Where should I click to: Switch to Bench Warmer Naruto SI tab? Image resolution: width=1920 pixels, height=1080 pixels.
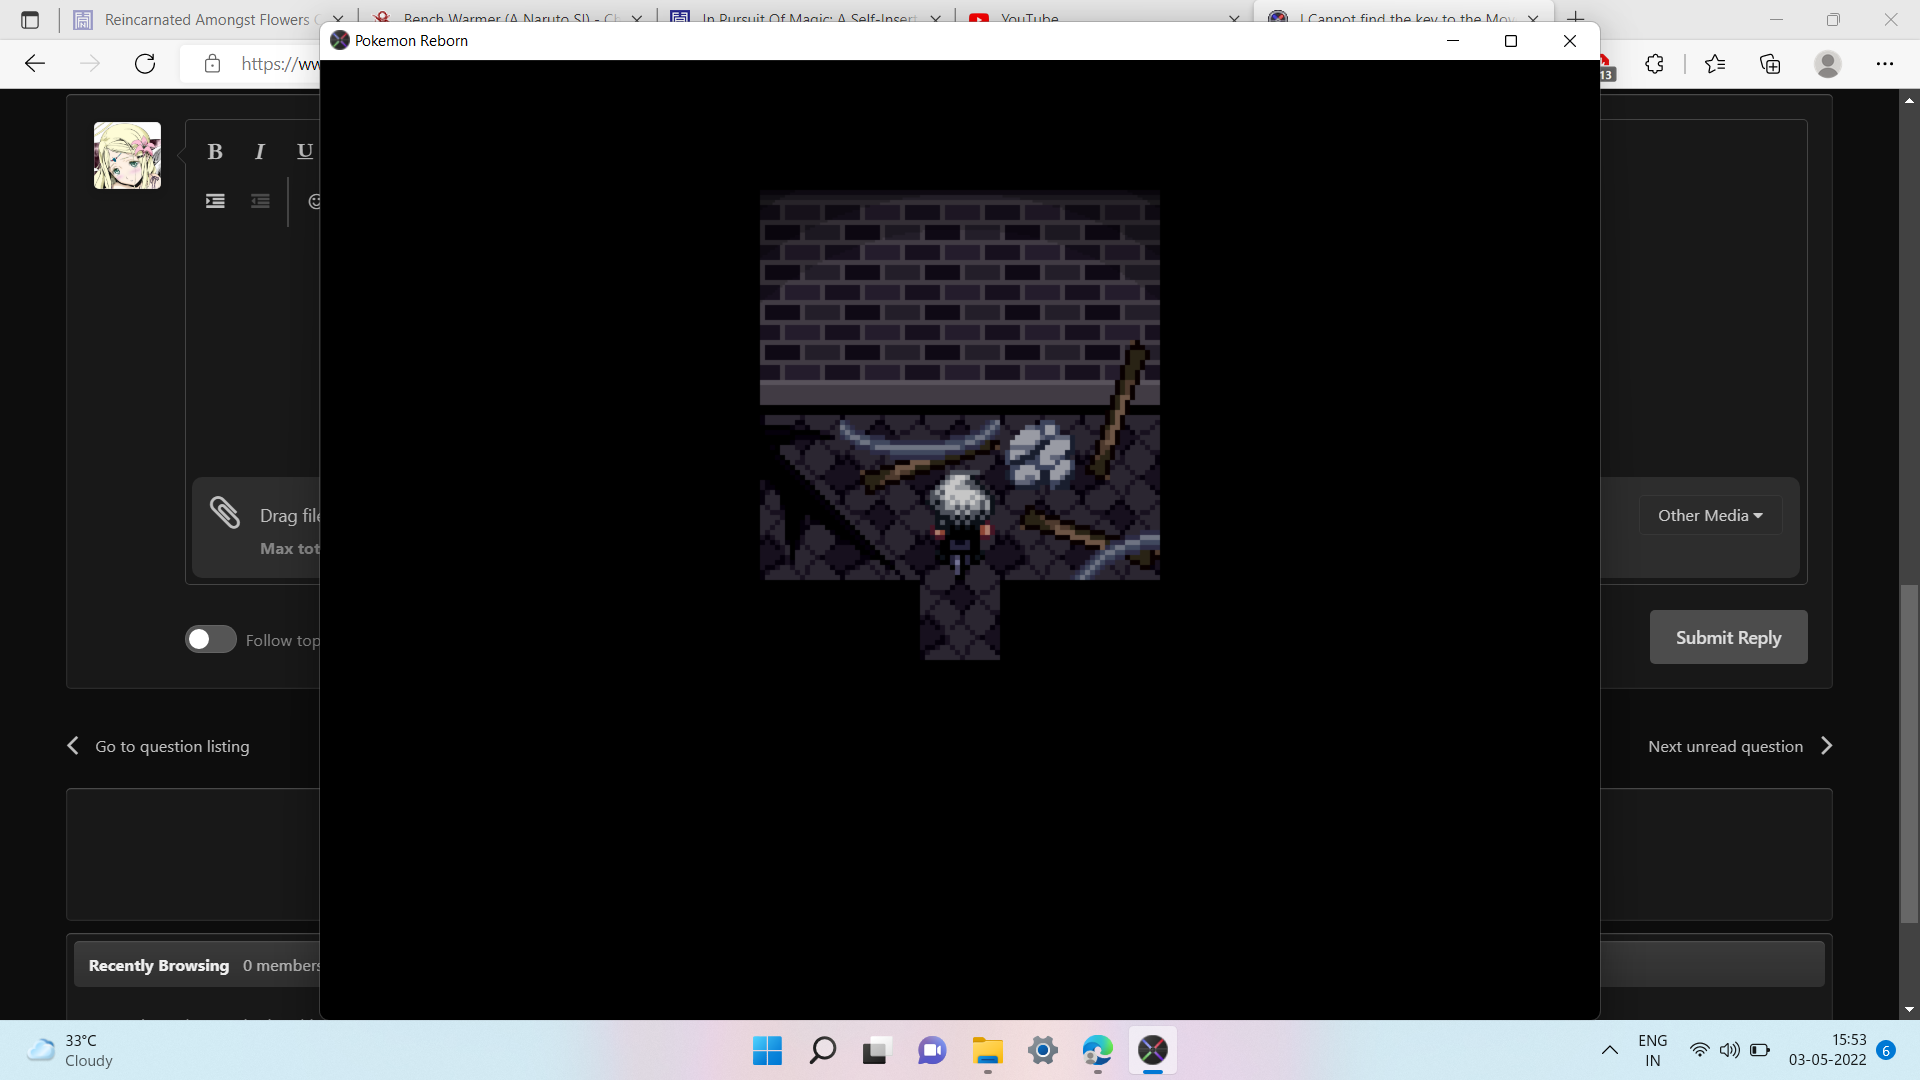click(x=506, y=20)
